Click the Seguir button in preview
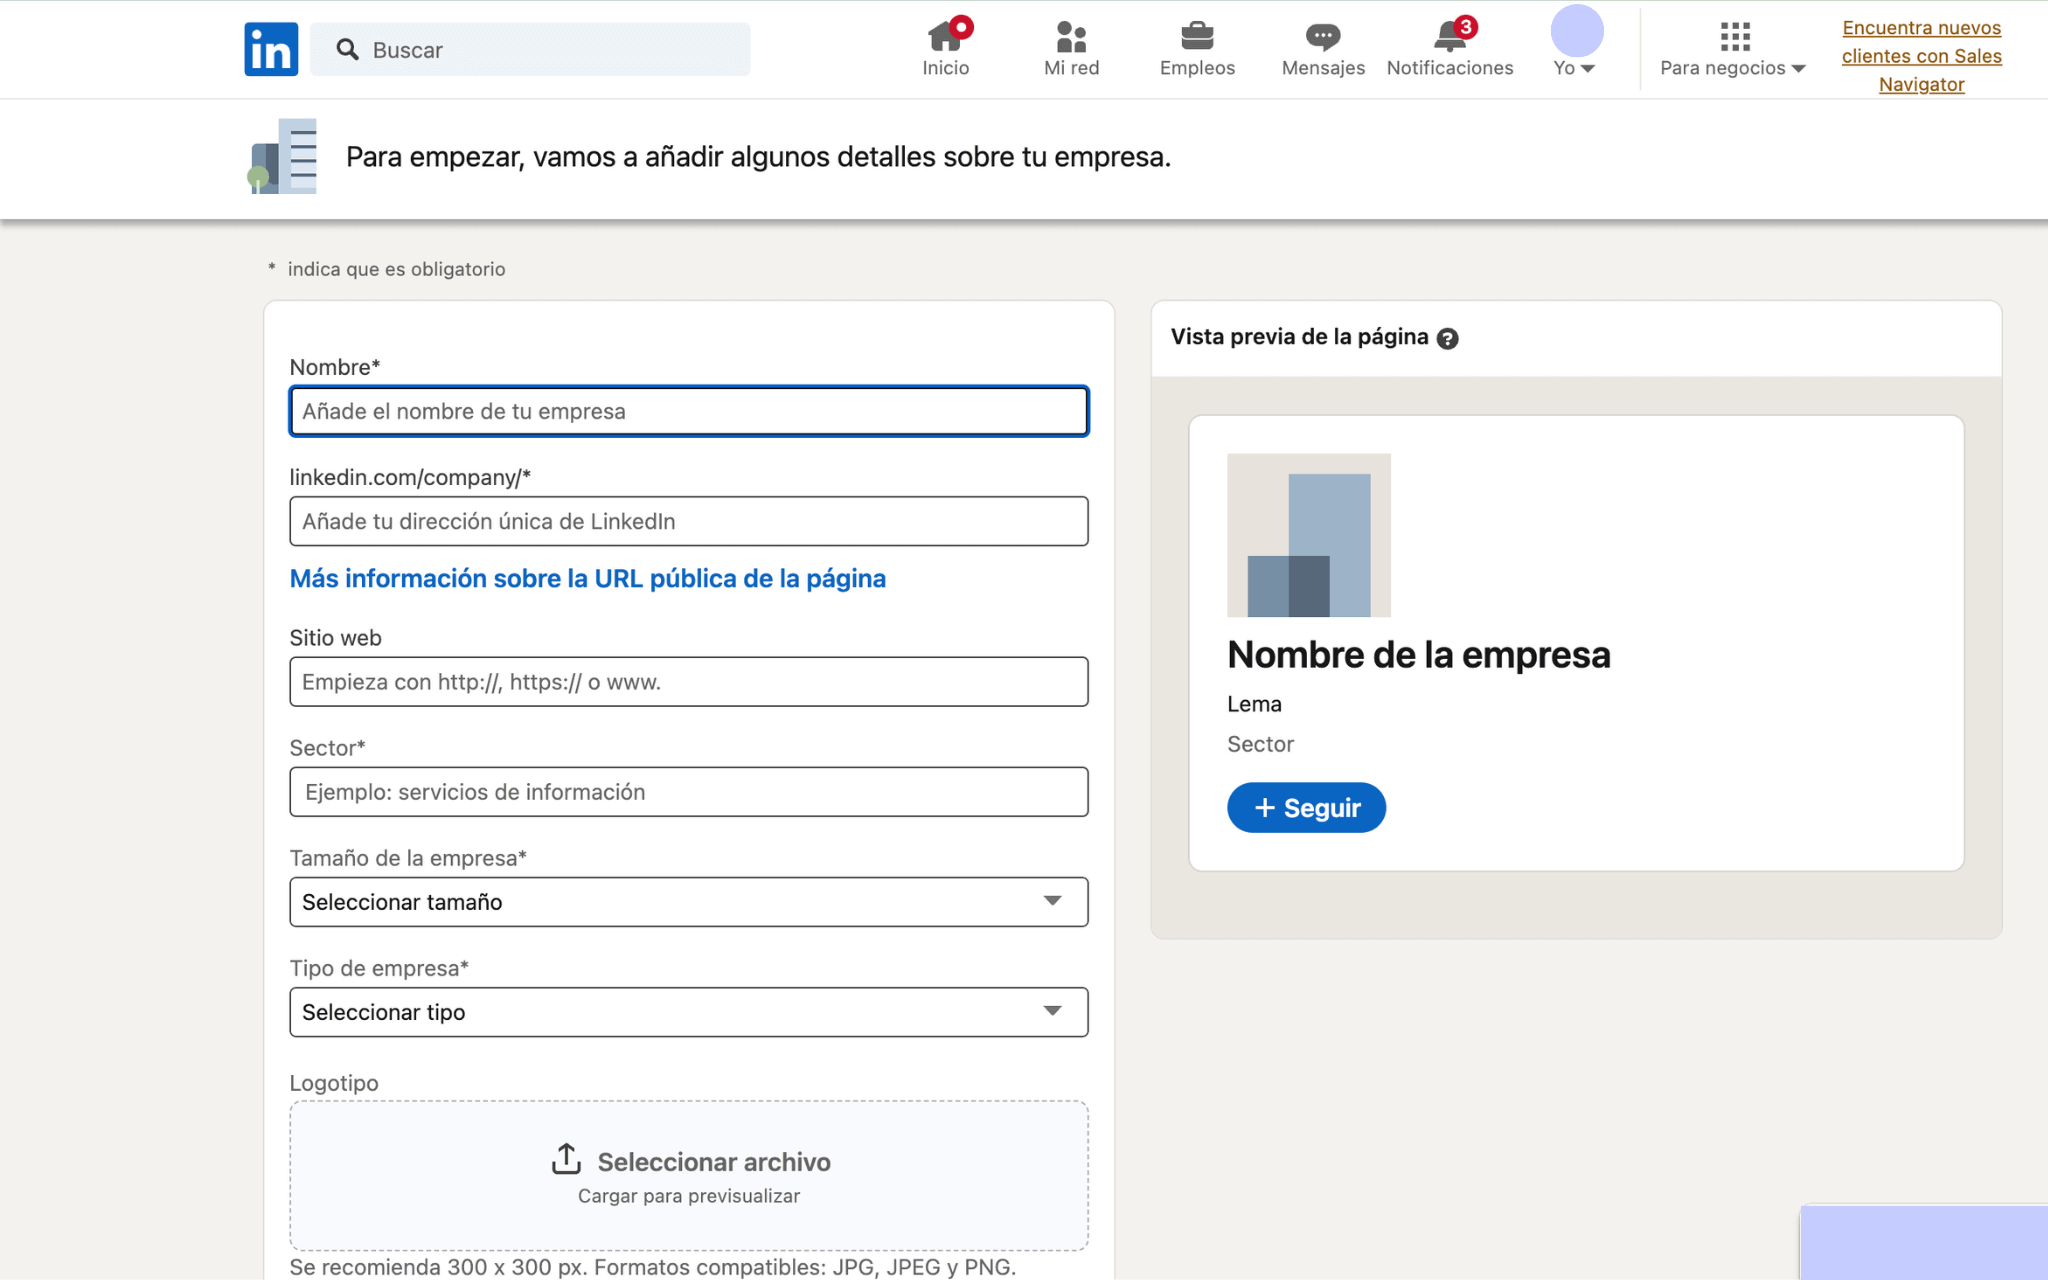 click(x=1306, y=808)
